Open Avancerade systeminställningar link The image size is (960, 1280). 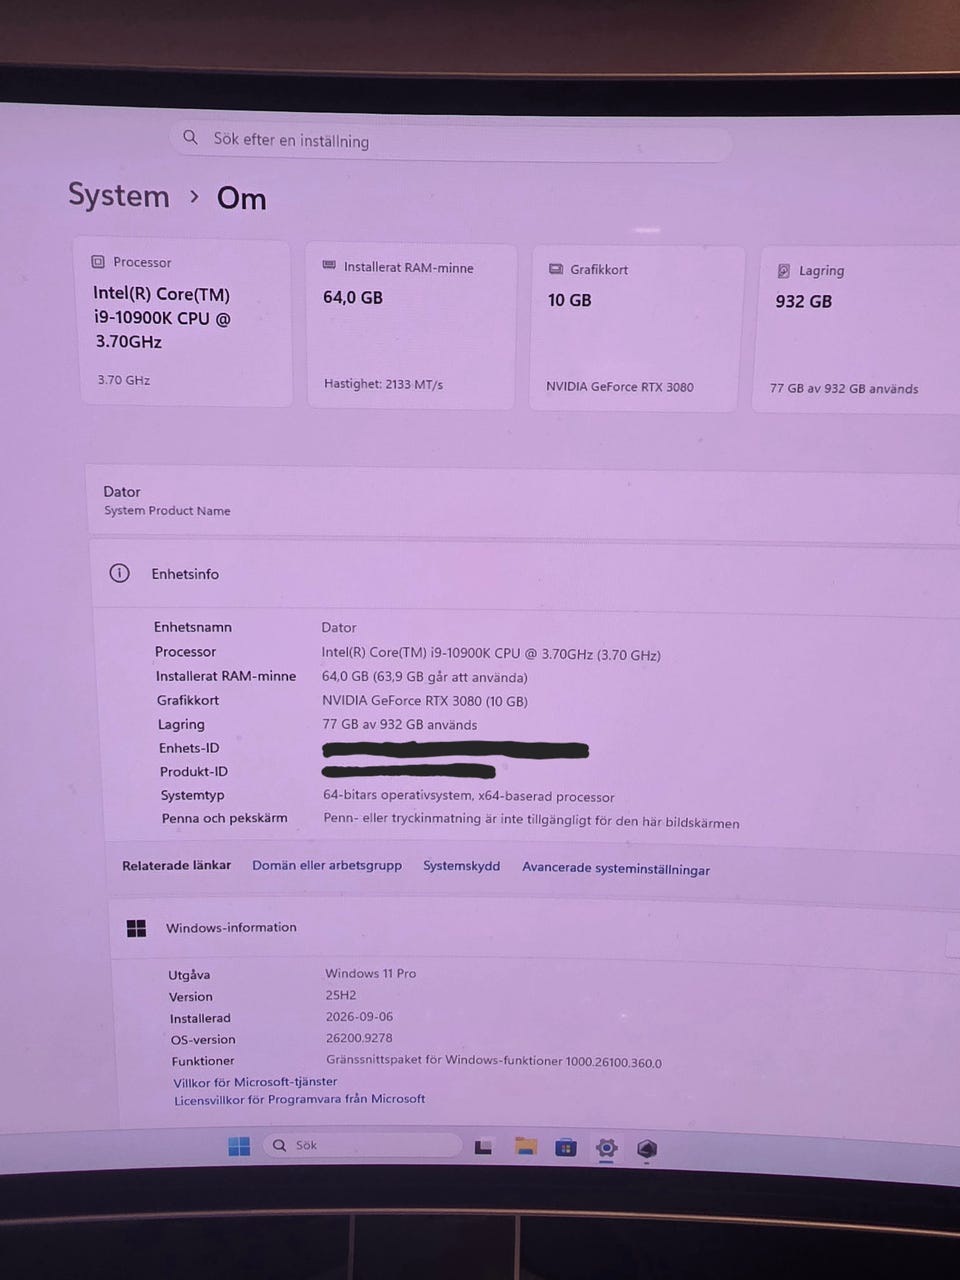tap(616, 869)
